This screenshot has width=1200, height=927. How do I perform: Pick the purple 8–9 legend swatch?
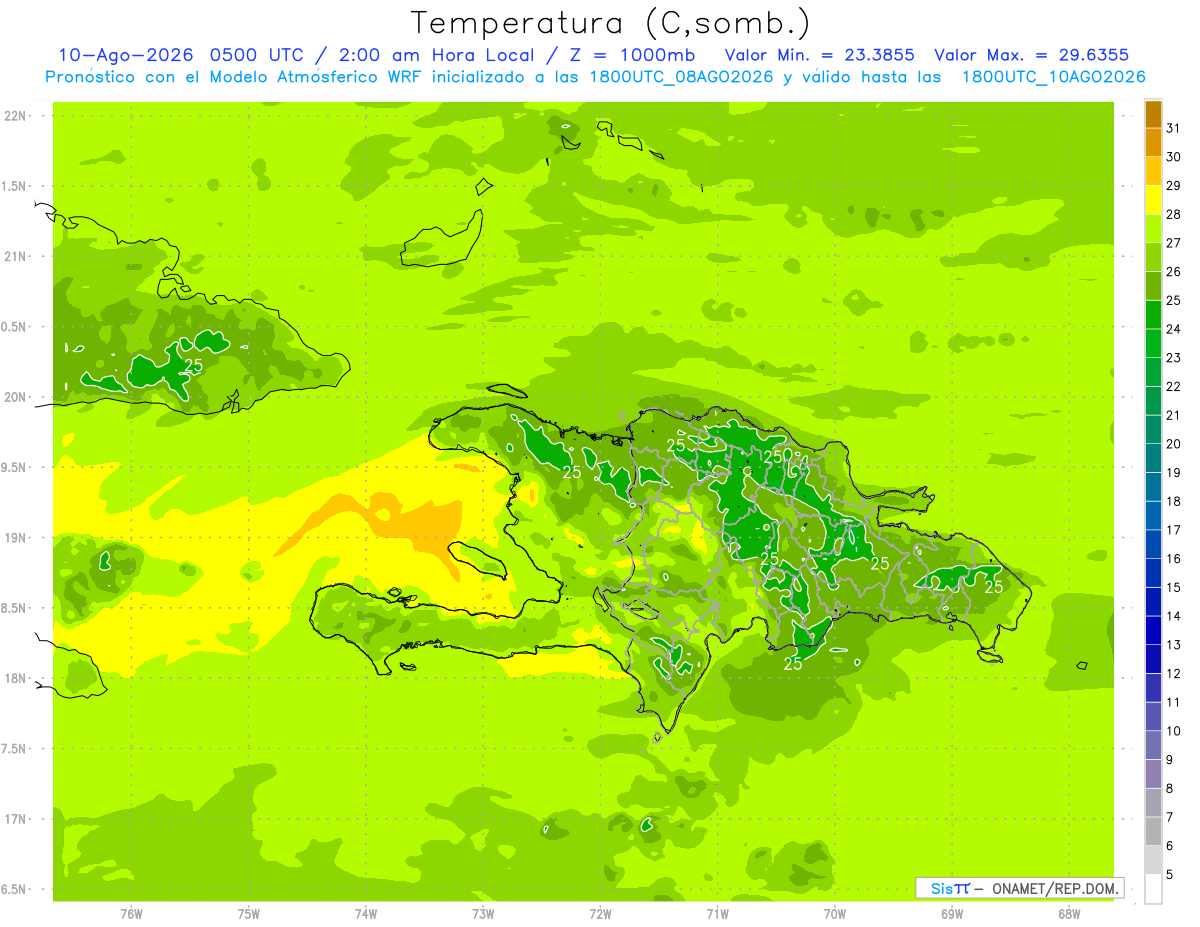click(x=1153, y=774)
